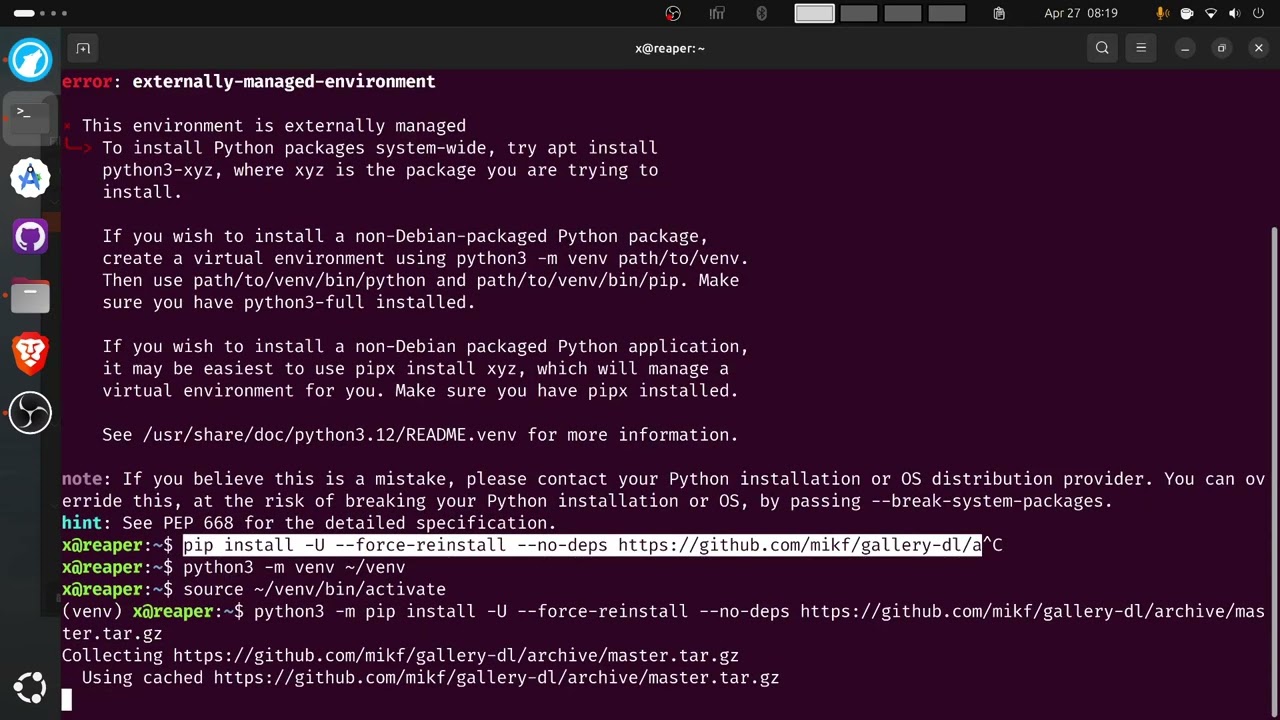Click the microphone indicator in the top bar

(x=1163, y=13)
